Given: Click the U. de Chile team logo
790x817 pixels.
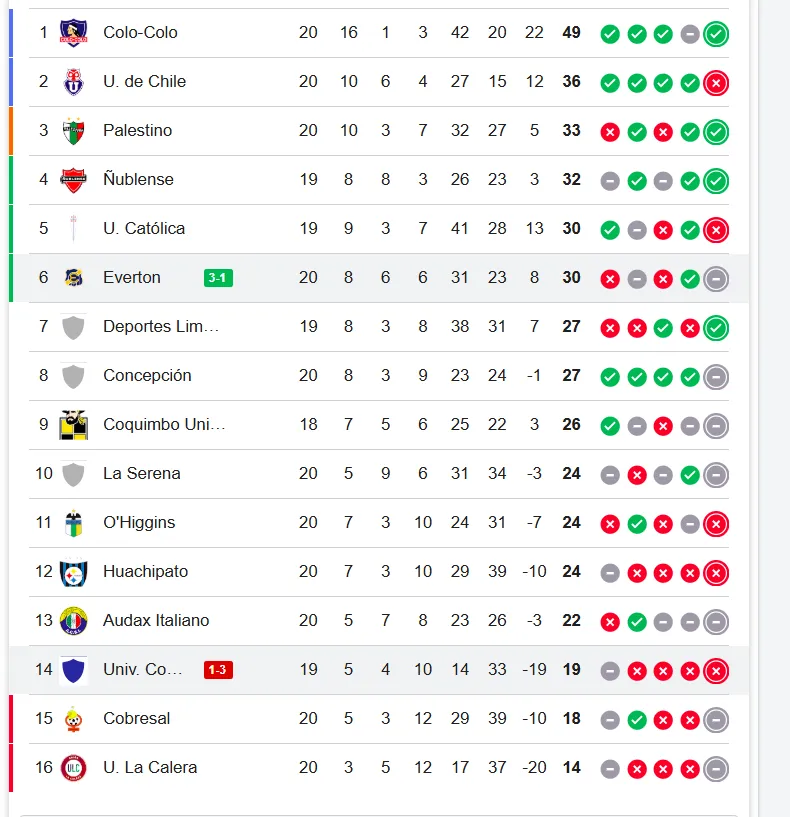Looking at the screenshot, I should coord(73,82).
